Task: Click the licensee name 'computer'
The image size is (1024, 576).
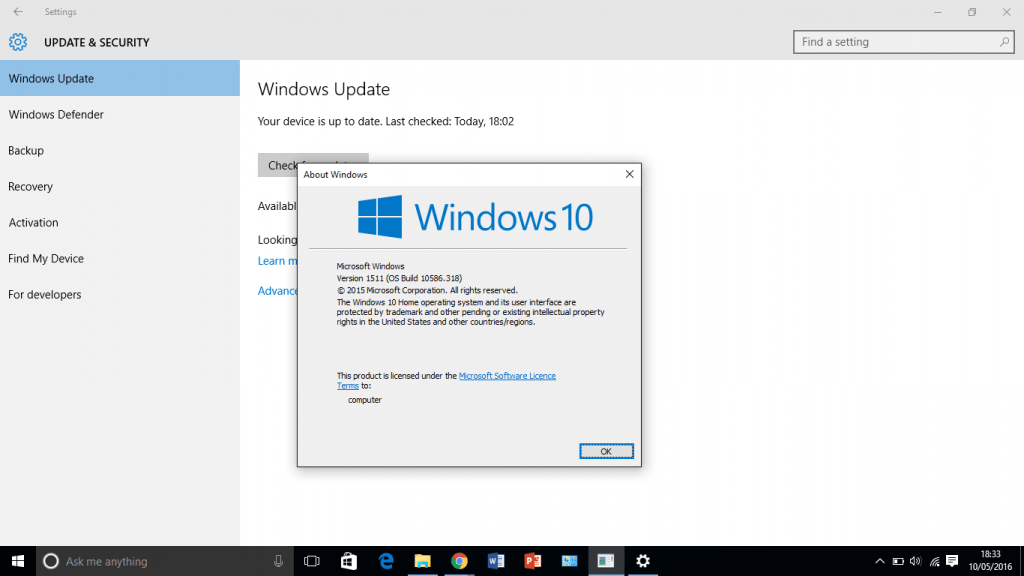Action: click(x=364, y=400)
